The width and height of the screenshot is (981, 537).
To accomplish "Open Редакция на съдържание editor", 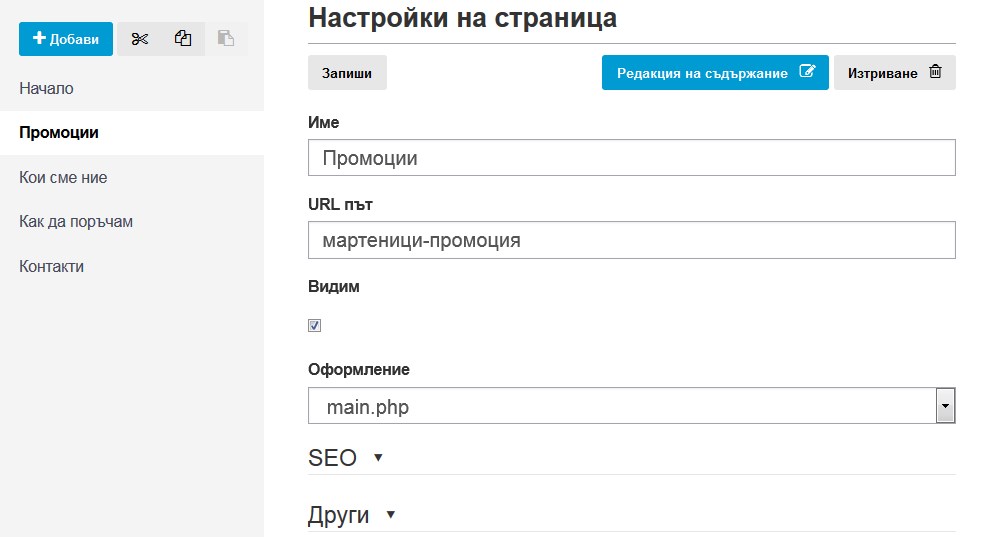I will pyautogui.click(x=715, y=73).
